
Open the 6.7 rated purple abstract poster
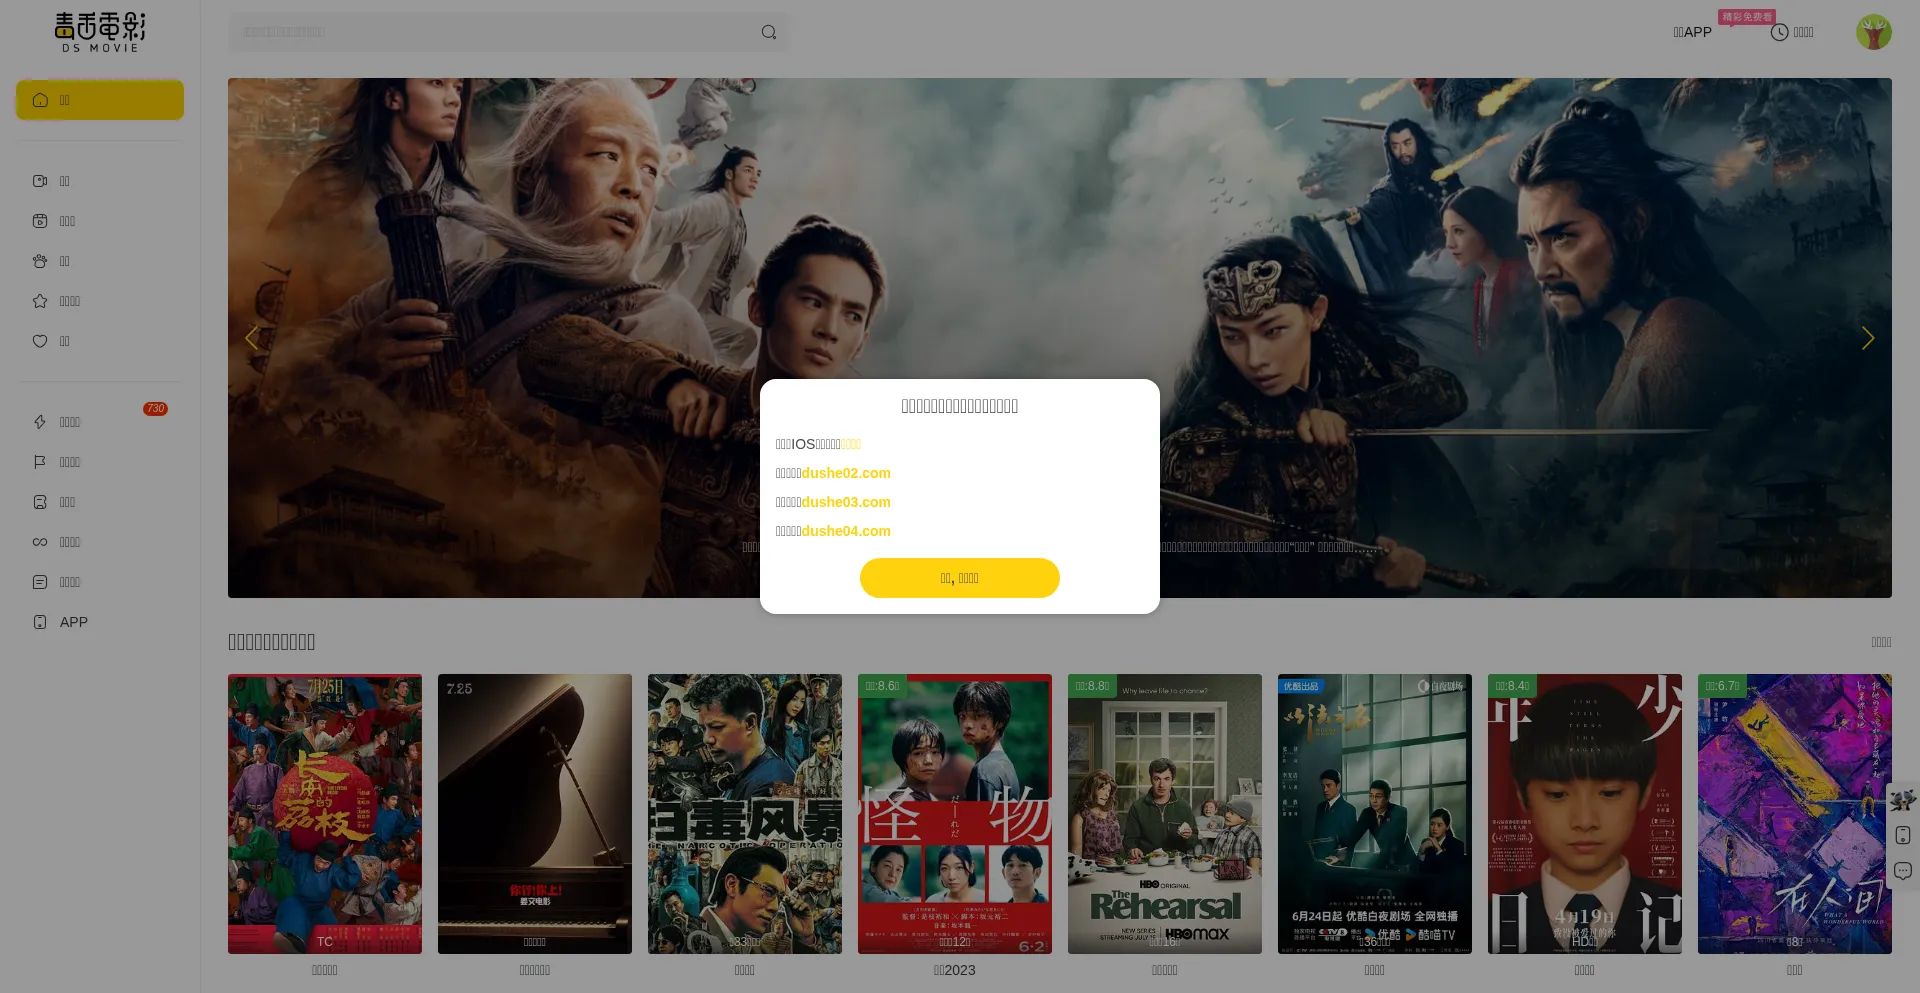pos(1795,814)
